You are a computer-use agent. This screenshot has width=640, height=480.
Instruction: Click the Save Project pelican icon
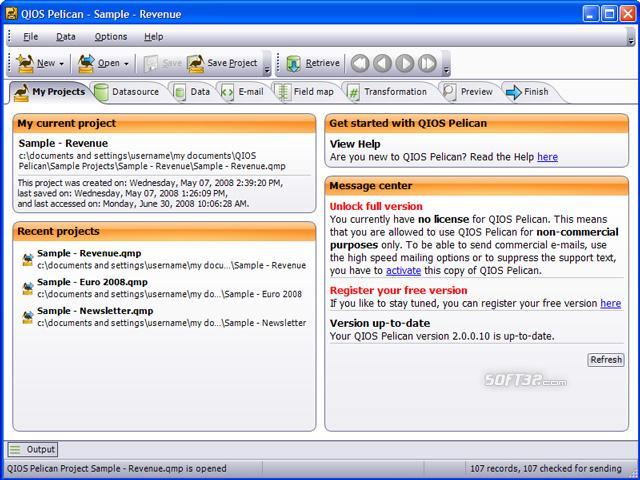196,63
